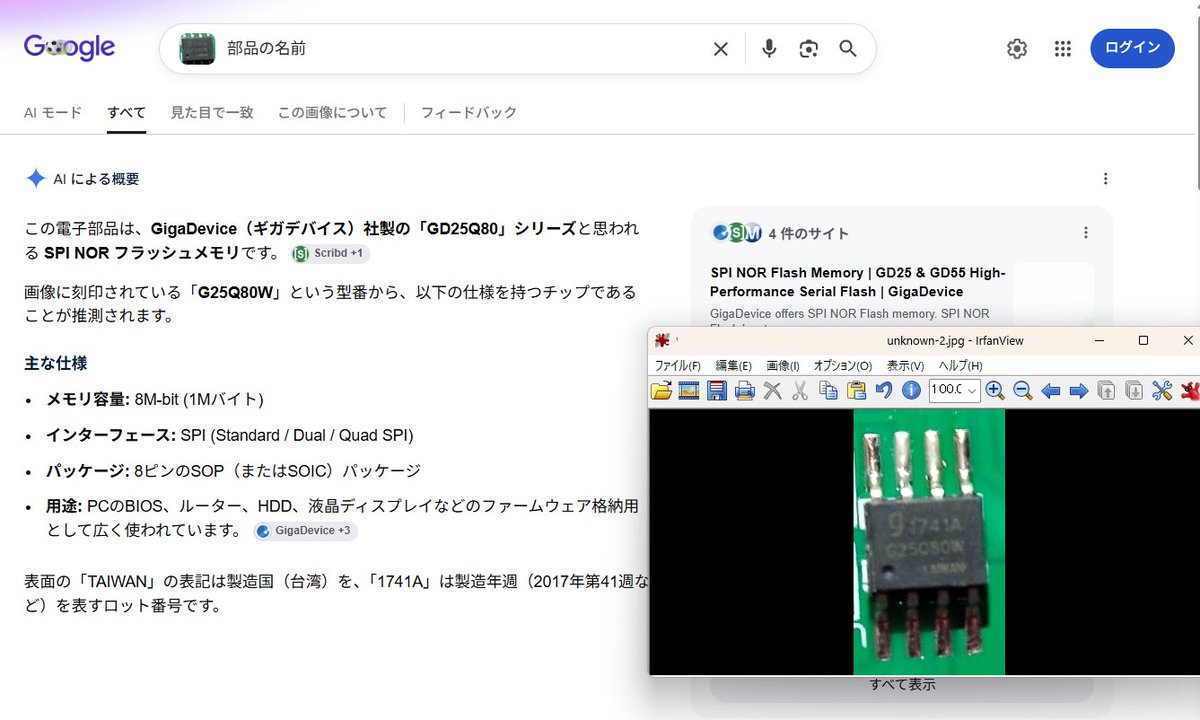Click the フィードバック link
This screenshot has height=720, width=1200.
tap(469, 112)
